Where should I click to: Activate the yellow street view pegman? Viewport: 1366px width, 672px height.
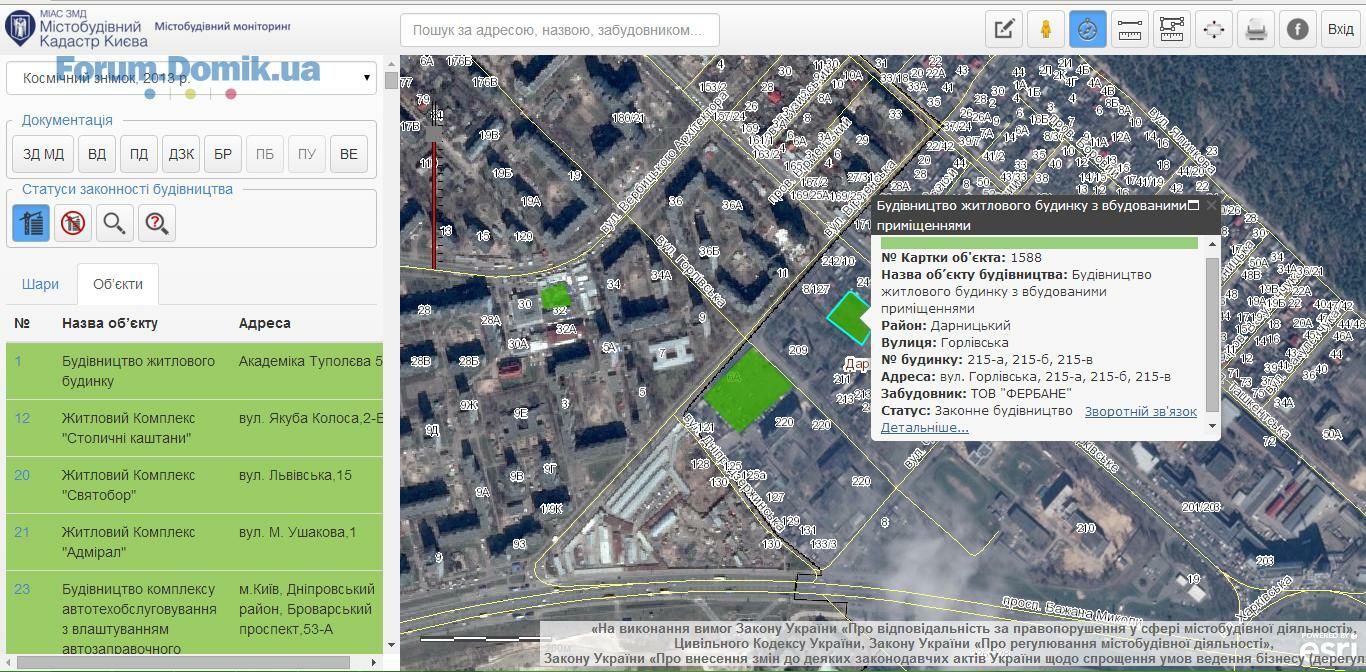point(1046,29)
